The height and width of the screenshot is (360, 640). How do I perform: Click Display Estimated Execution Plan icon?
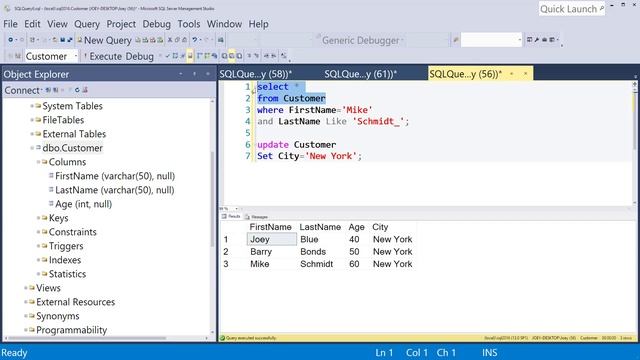175,56
